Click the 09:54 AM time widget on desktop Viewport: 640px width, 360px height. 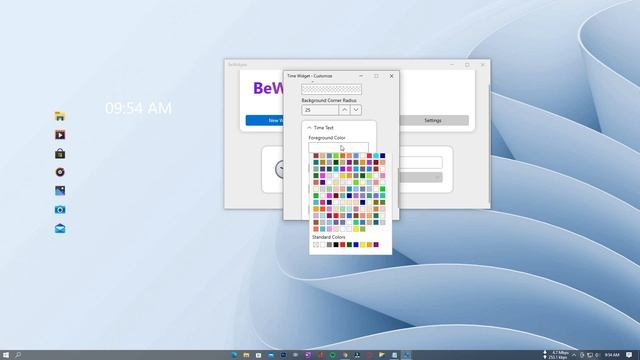point(138,108)
